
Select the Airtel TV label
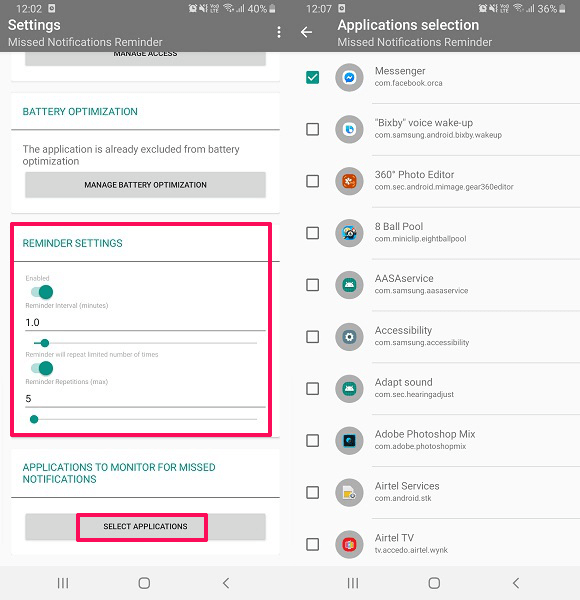click(x=394, y=538)
